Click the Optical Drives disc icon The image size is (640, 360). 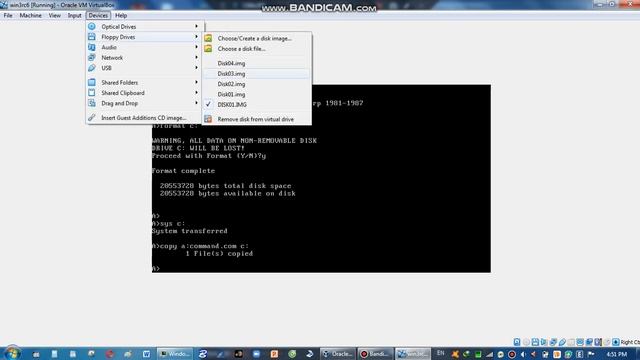tap(92, 27)
